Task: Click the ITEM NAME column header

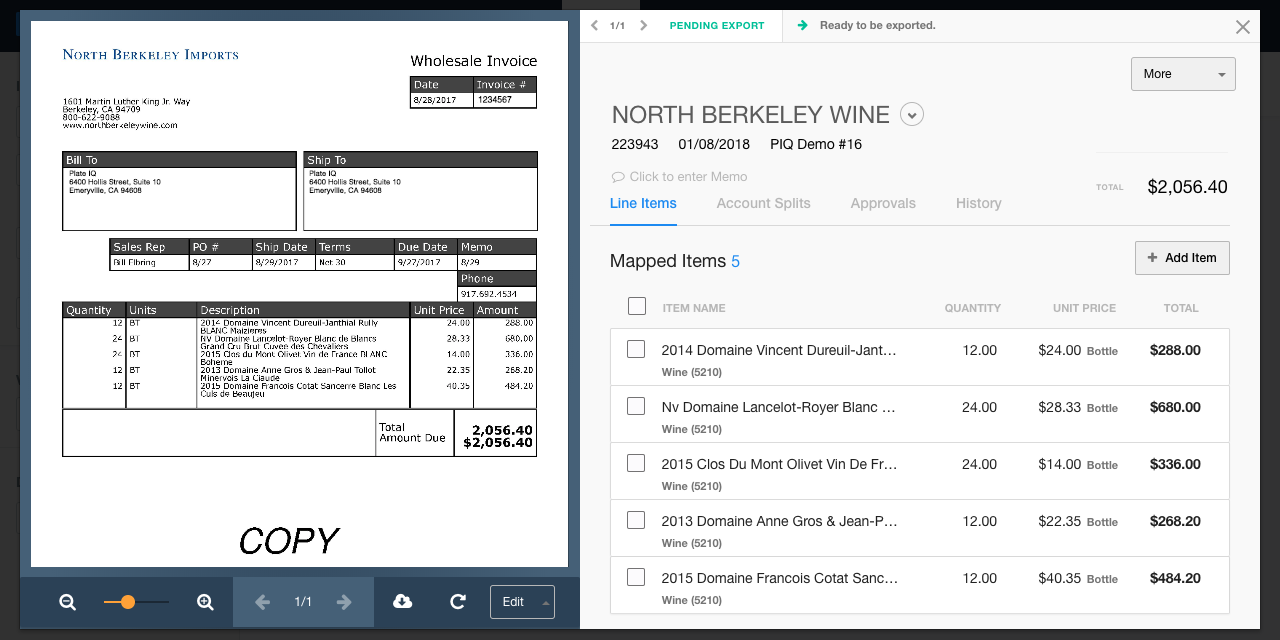Action: pyautogui.click(x=694, y=308)
